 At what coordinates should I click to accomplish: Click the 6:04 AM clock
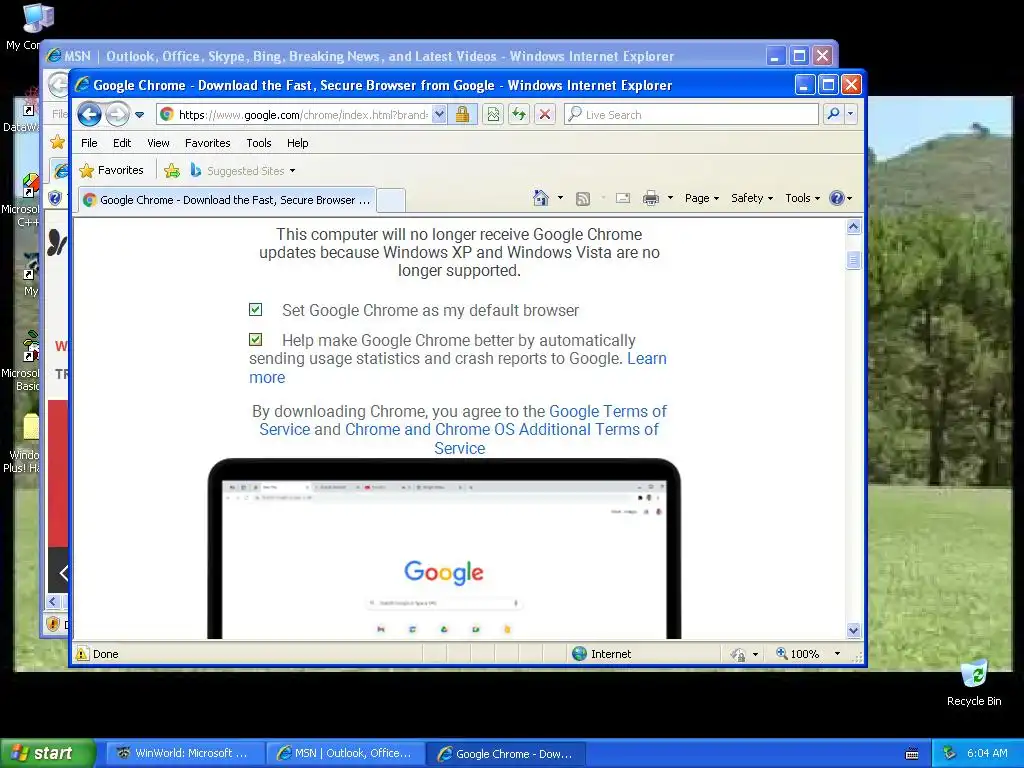(987, 753)
